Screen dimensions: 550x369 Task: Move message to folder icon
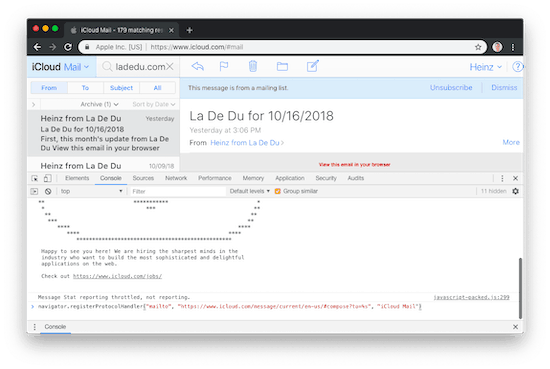click(x=282, y=66)
